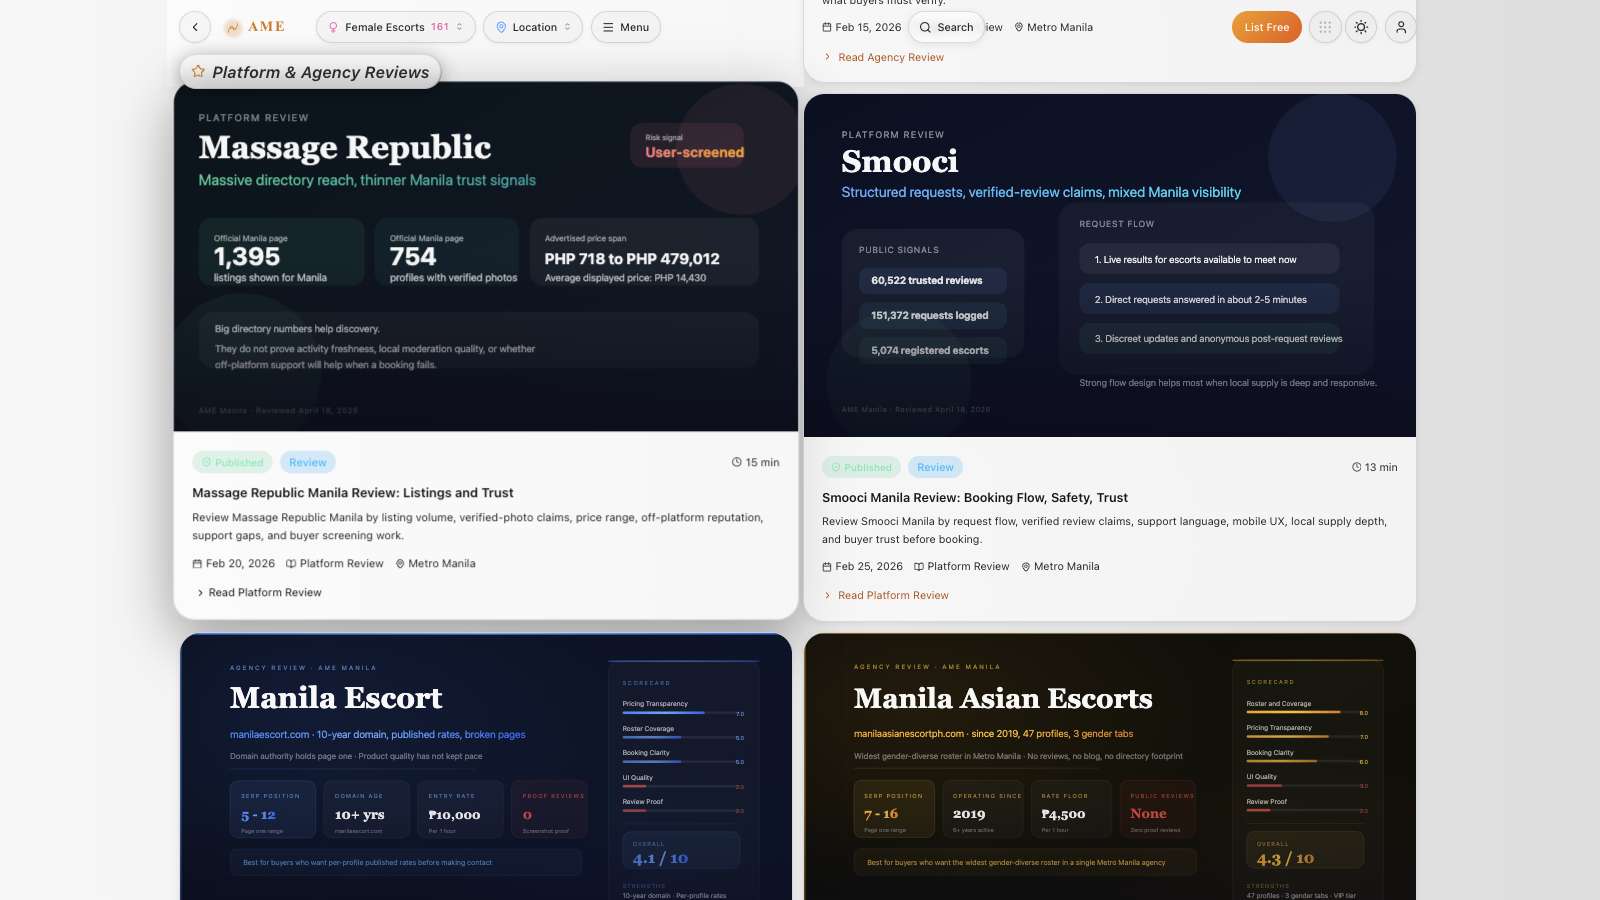The width and height of the screenshot is (1600, 900).
Task: Toggle the light/dark theme sun icon
Action: pos(1361,27)
